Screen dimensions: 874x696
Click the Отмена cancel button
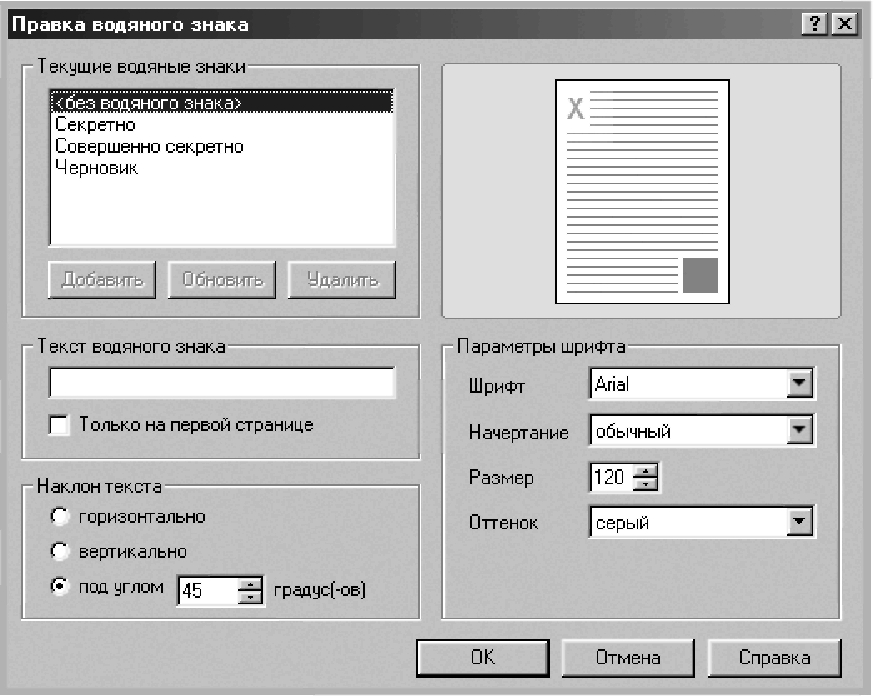(x=627, y=657)
